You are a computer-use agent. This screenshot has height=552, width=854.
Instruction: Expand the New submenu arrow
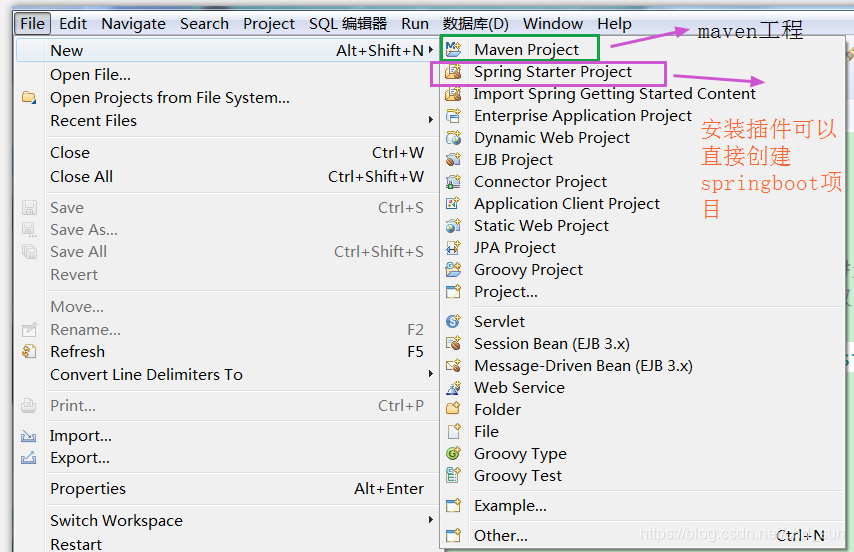click(430, 50)
